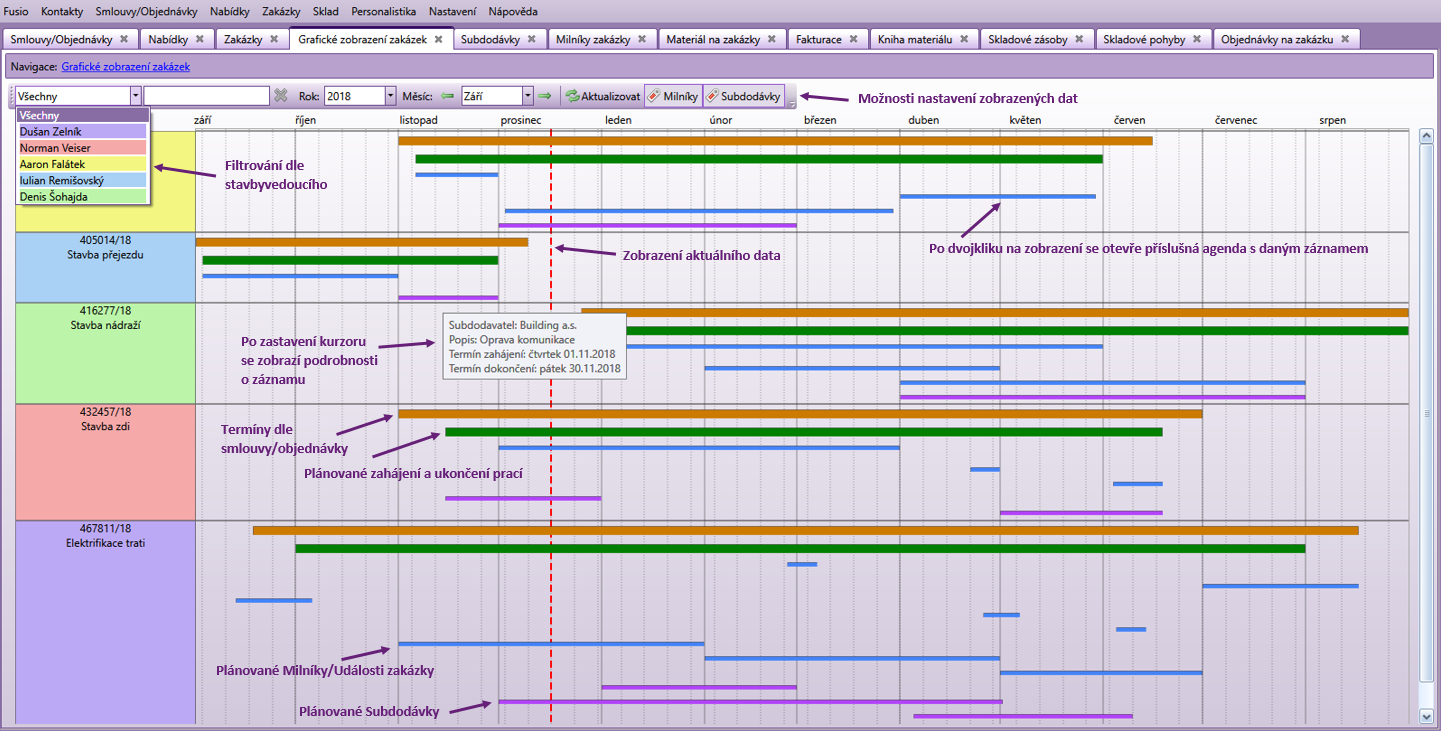This screenshot has height=731, width=1441.
Task: Close the Fakturace tab
Action: [852, 39]
